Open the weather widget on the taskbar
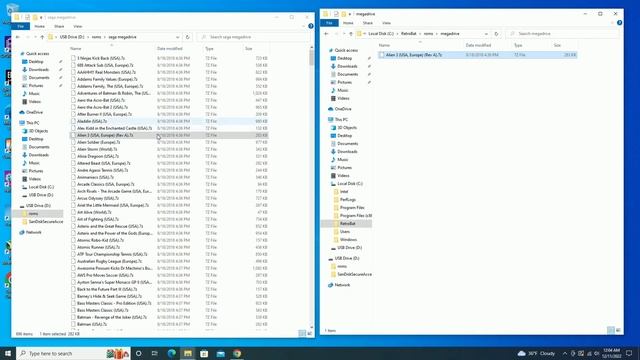Image resolution: width=640 pixels, height=360 pixels. [537, 353]
